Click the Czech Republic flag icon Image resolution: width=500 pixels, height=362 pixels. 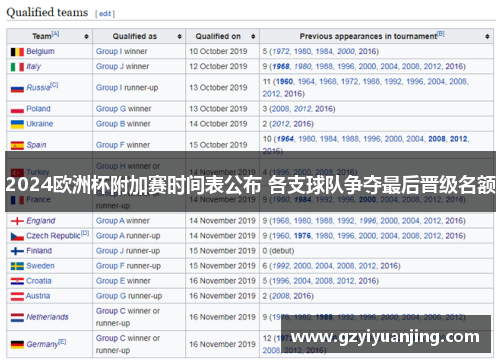[17, 236]
